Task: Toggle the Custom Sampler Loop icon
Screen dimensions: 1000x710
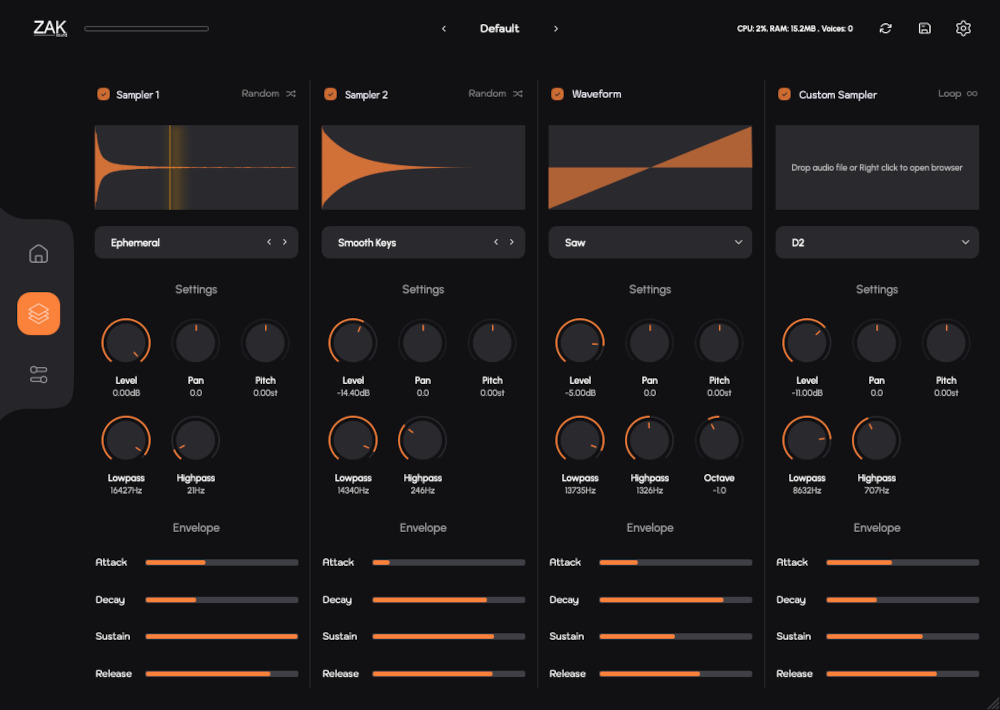Action: click(971, 94)
